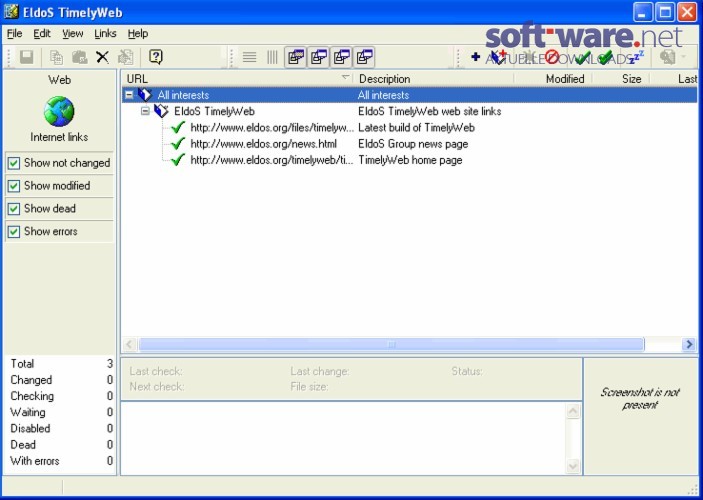Select the http://www.eldos.org/files/timelyw... link

(272, 128)
